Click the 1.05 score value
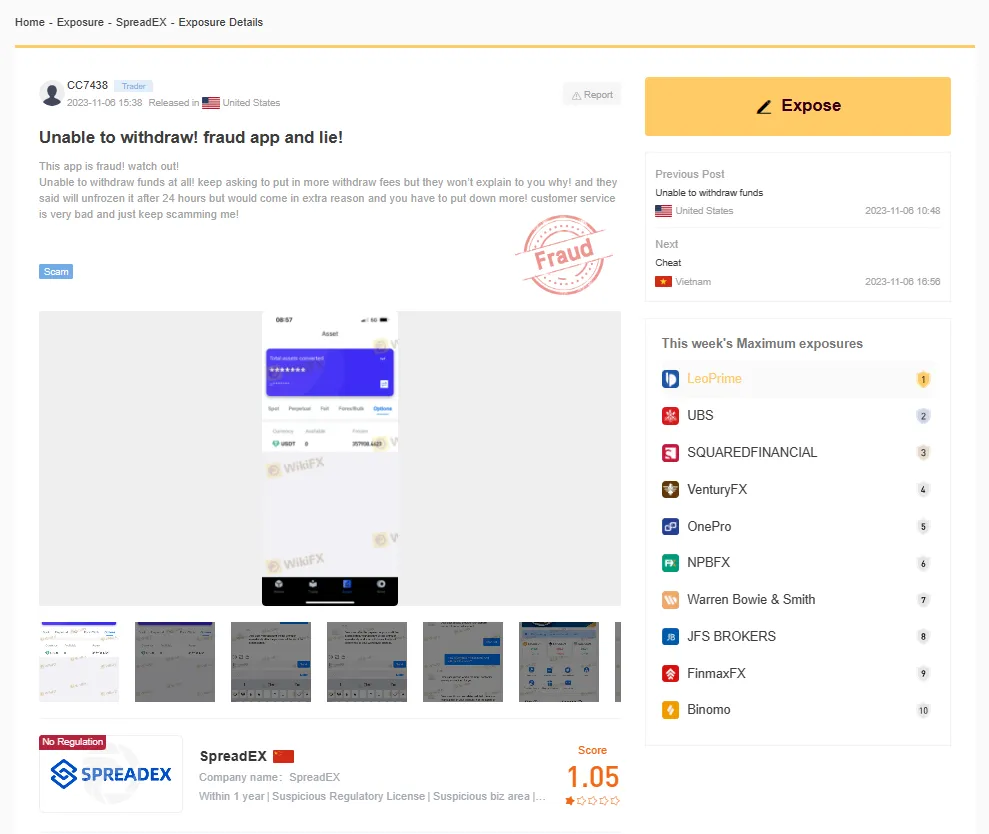Image resolution: width=989 pixels, height=834 pixels. click(x=592, y=777)
